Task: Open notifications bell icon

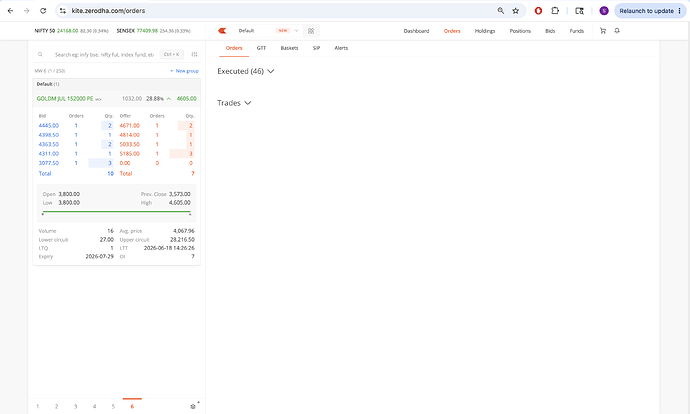Action: 617,31
